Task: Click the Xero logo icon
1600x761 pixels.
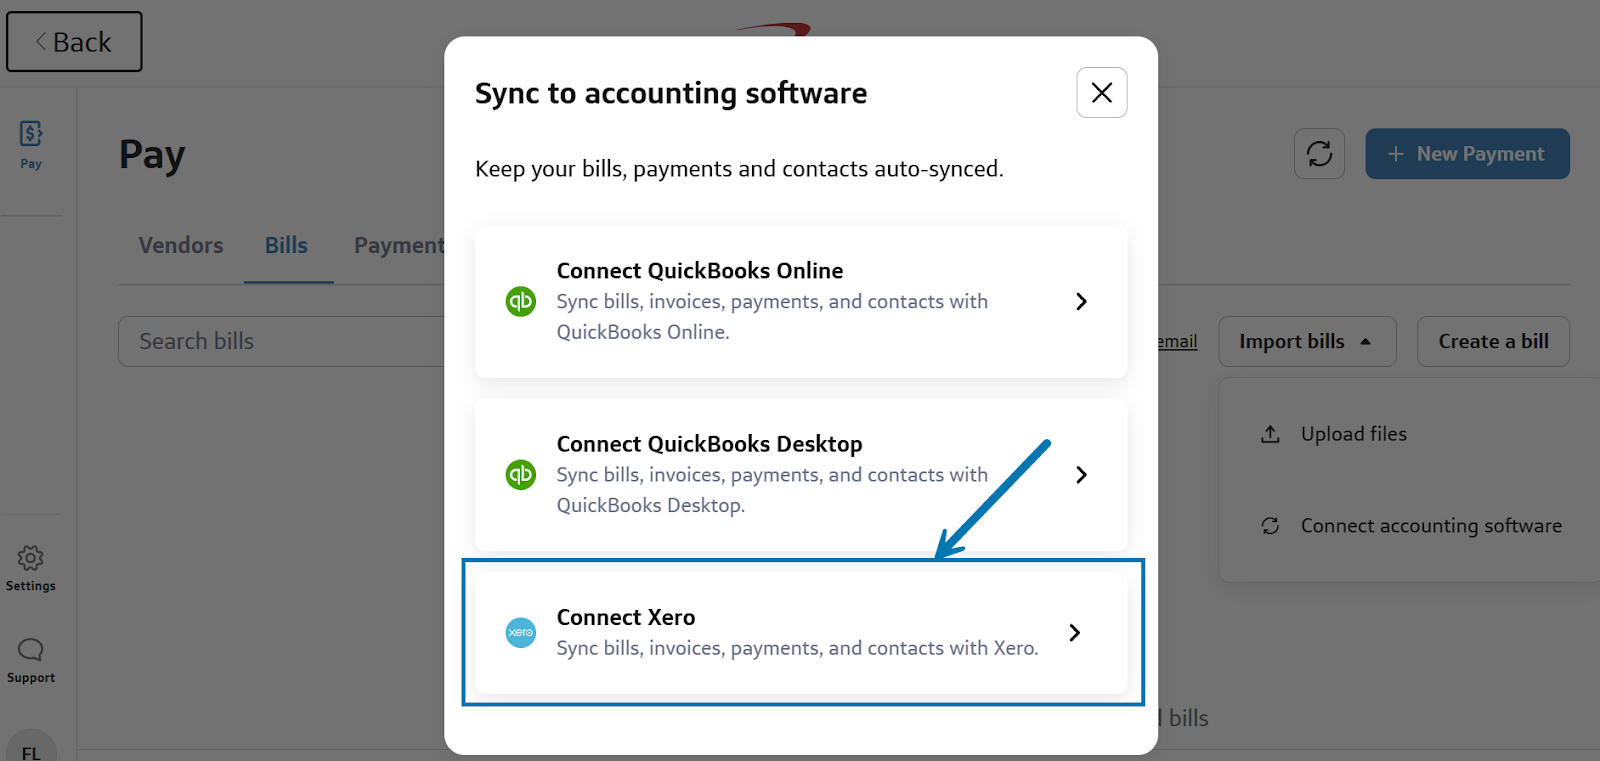Action: (x=521, y=633)
